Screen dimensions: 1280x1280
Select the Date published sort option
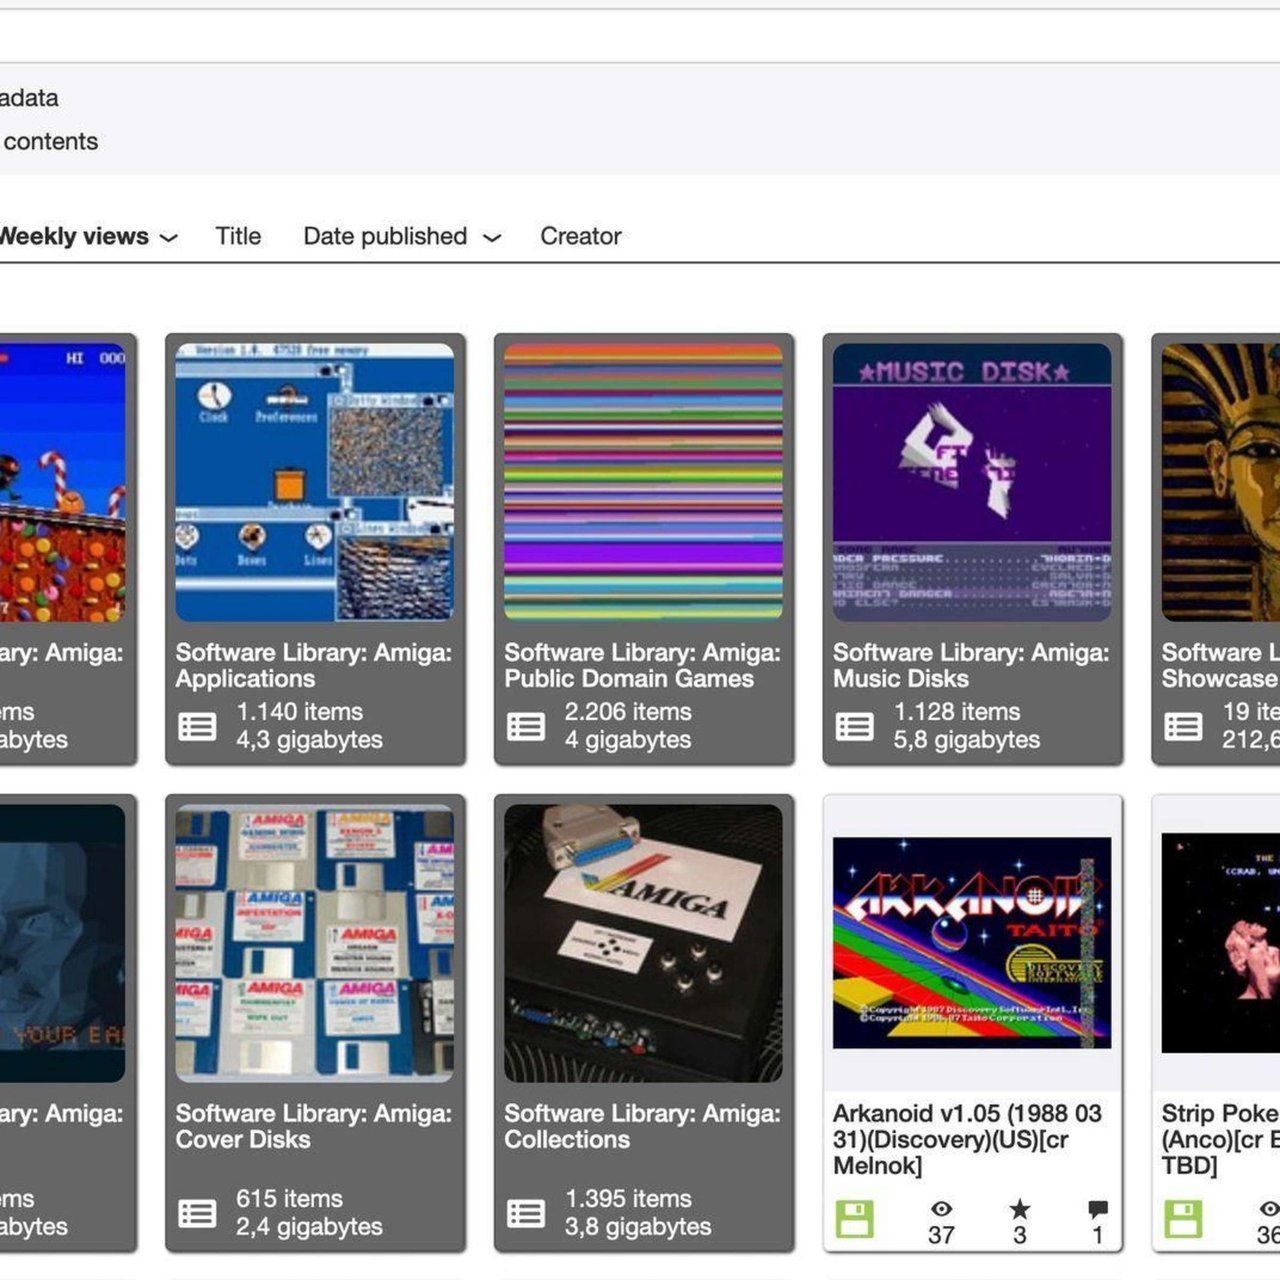click(x=385, y=236)
